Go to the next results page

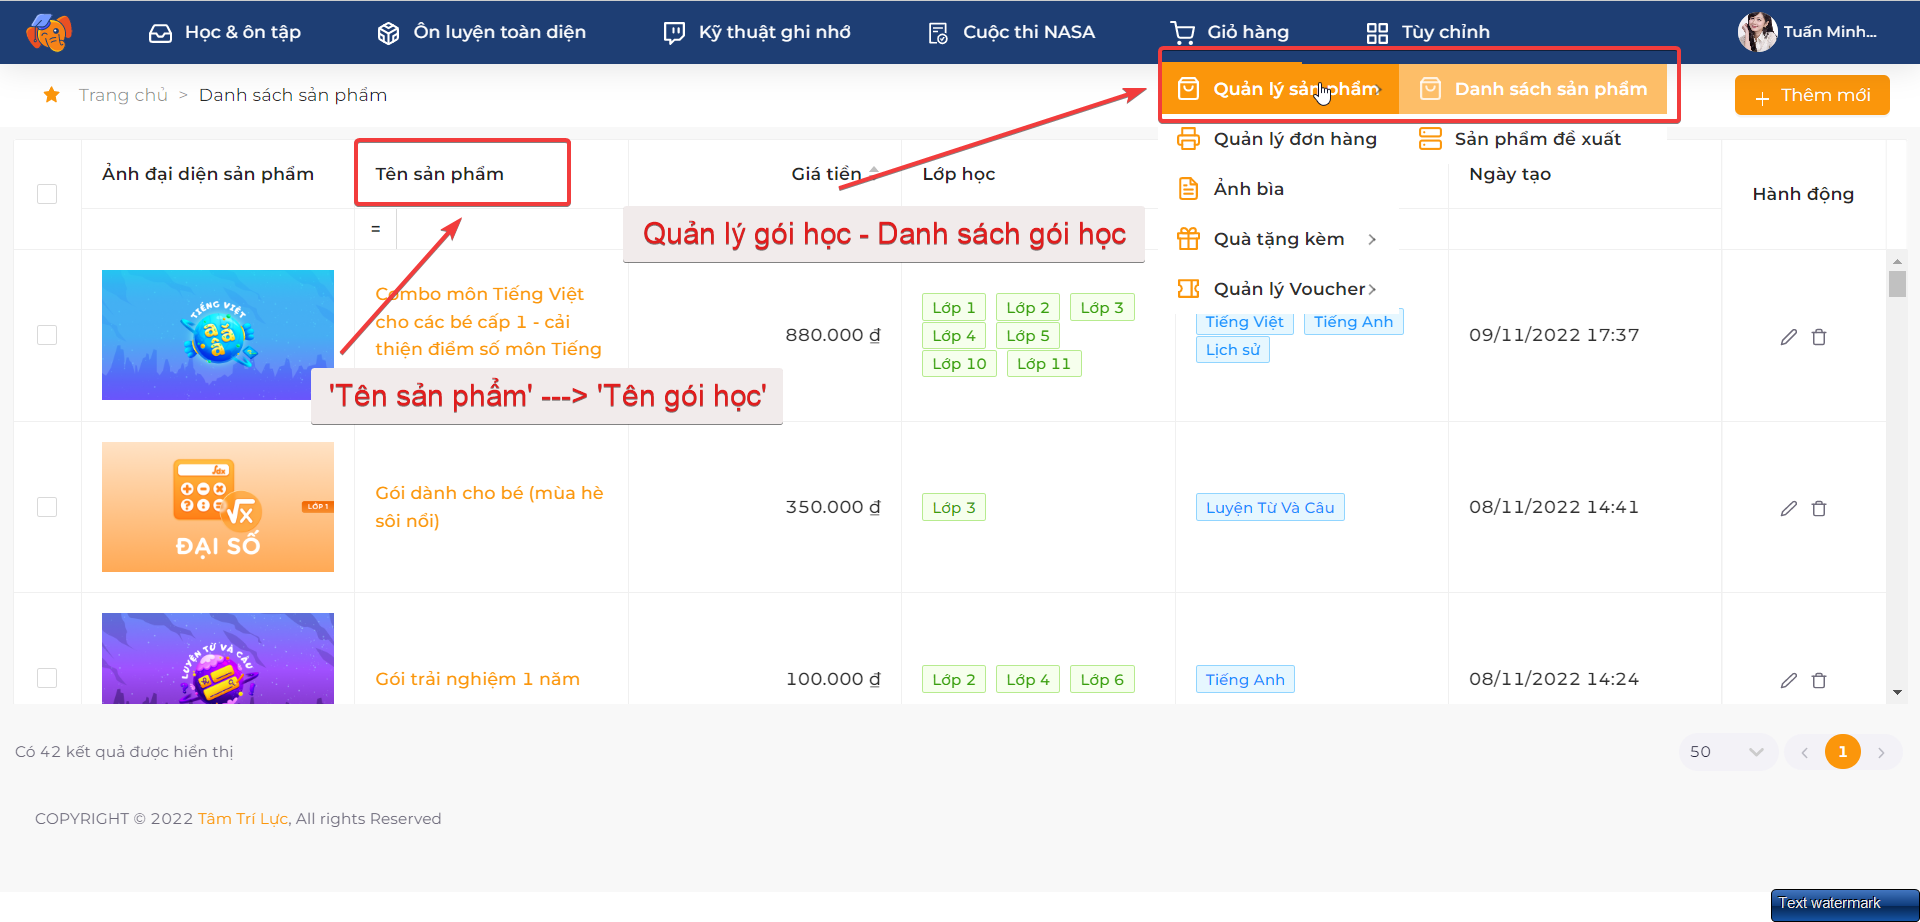pyautogui.click(x=1881, y=753)
